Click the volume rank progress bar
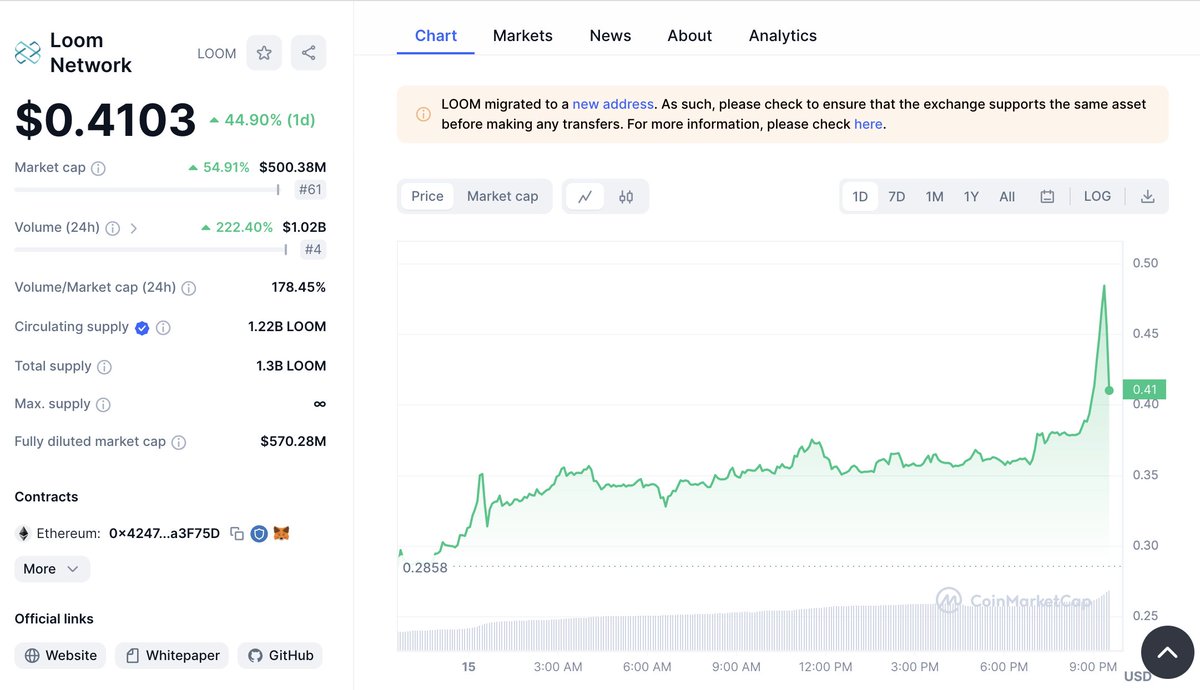This screenshot has width=1200, height=690. (x=151, y=249)
